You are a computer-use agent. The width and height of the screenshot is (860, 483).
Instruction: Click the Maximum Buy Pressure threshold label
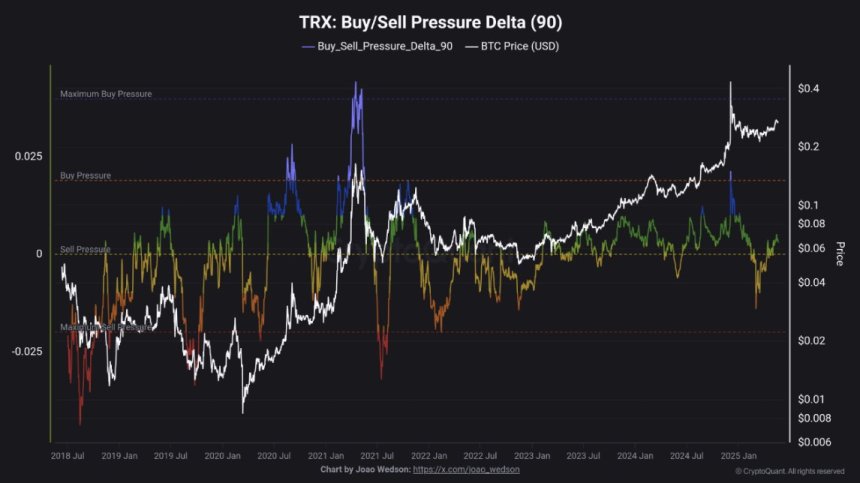tap(106, 94)
